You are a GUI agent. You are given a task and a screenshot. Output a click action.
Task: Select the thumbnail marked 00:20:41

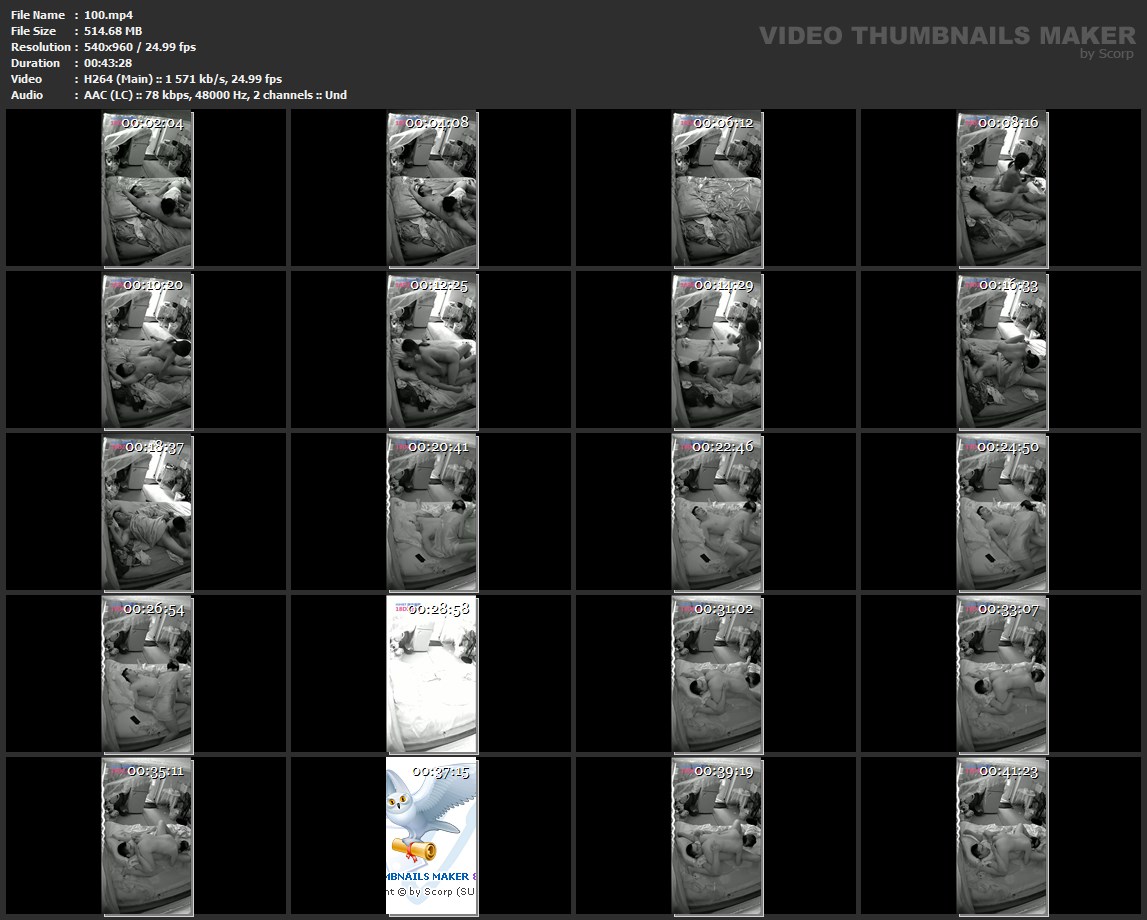tap(432, 512)
